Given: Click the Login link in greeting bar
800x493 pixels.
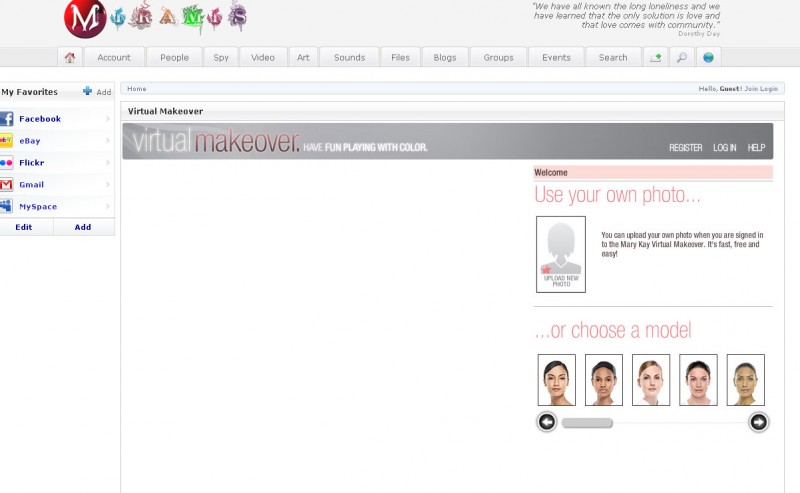Looking at the screenshot, I should tap(769, 89).
